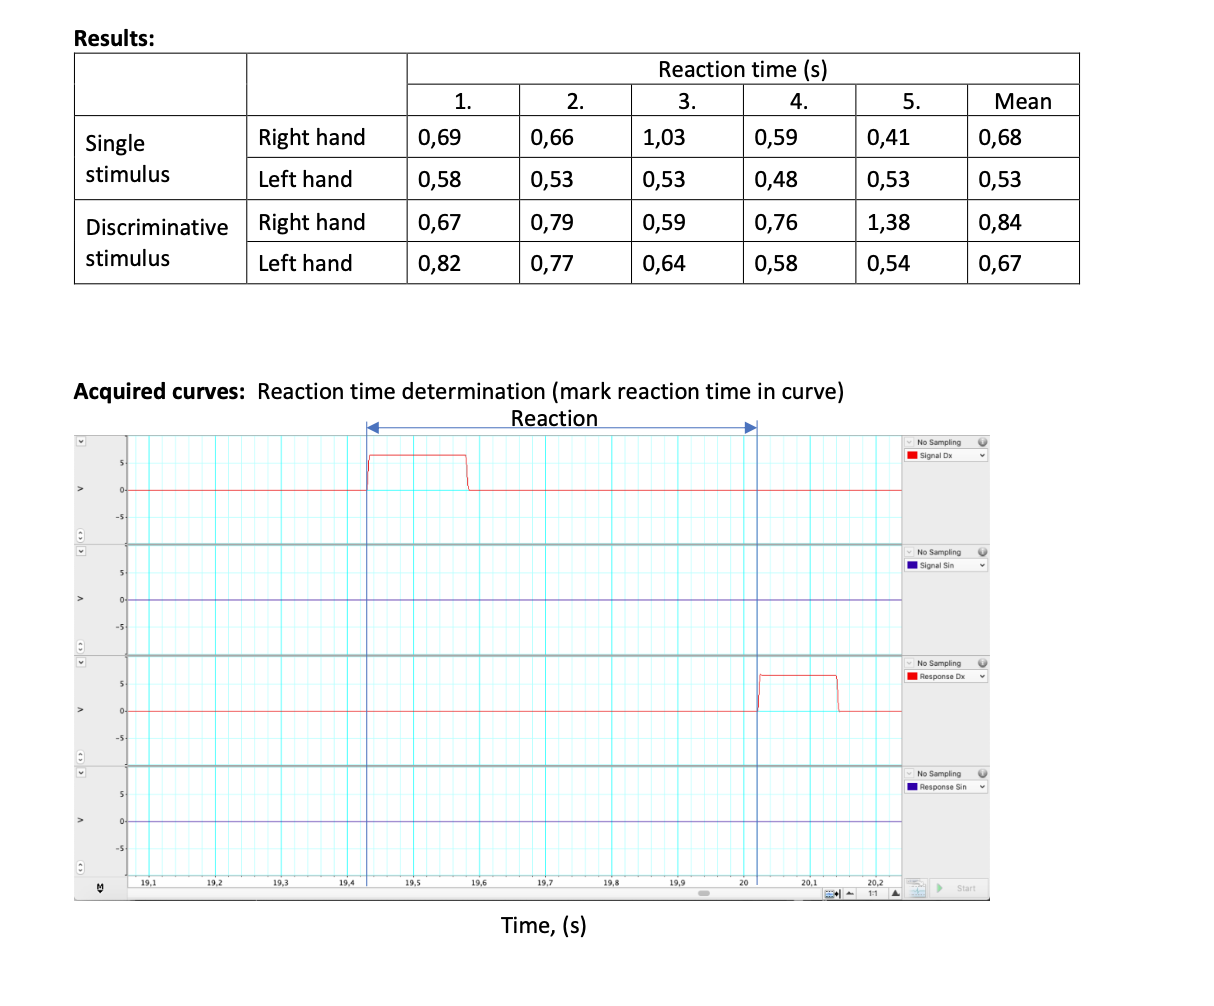
Task: Open the info icon for Signal Dx channel
Action: pos(983,442)
